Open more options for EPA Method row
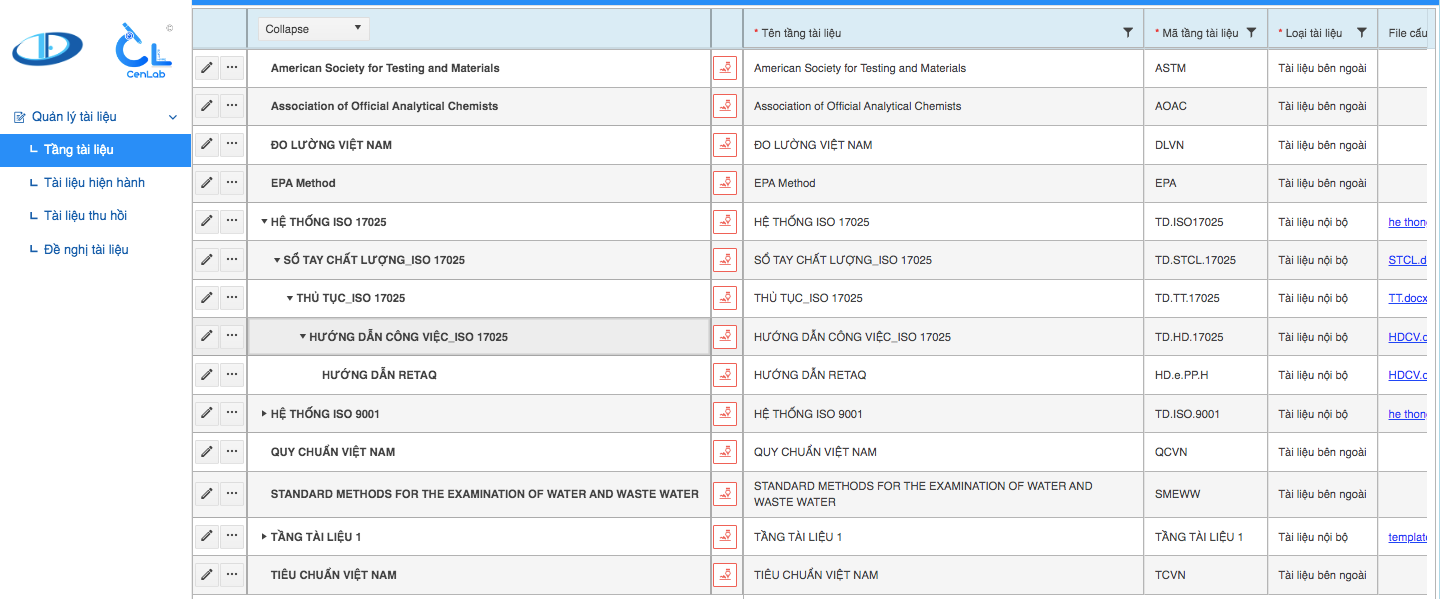 (x=232, y=183)
